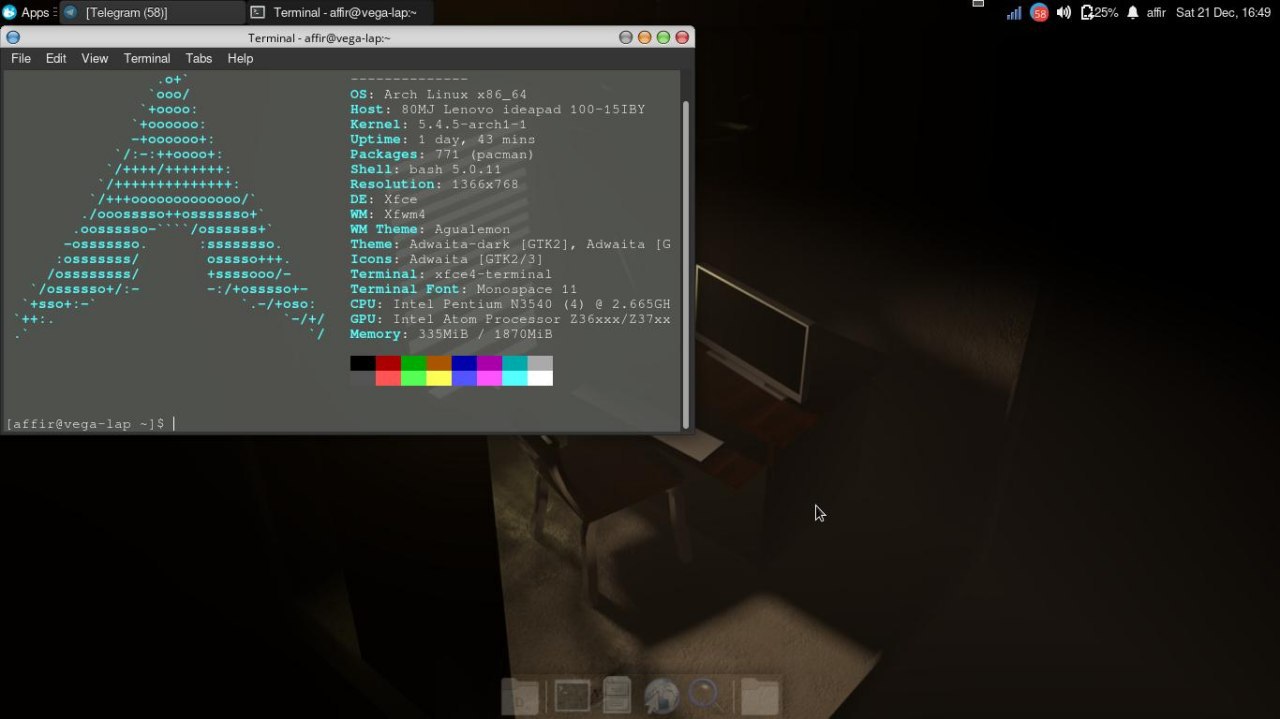Click the battery 25% indicator

point(1099,13)
